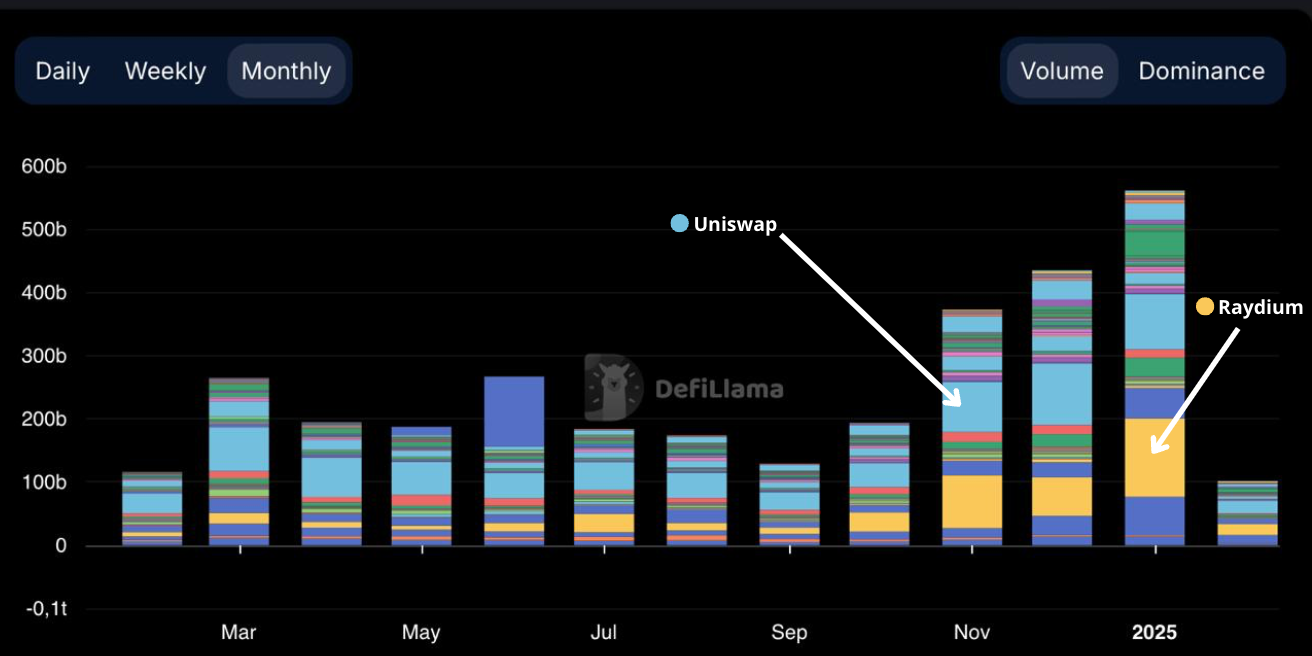Select the Weekly interval tab
Screen dimensions: 1312x656
(165, 71)
